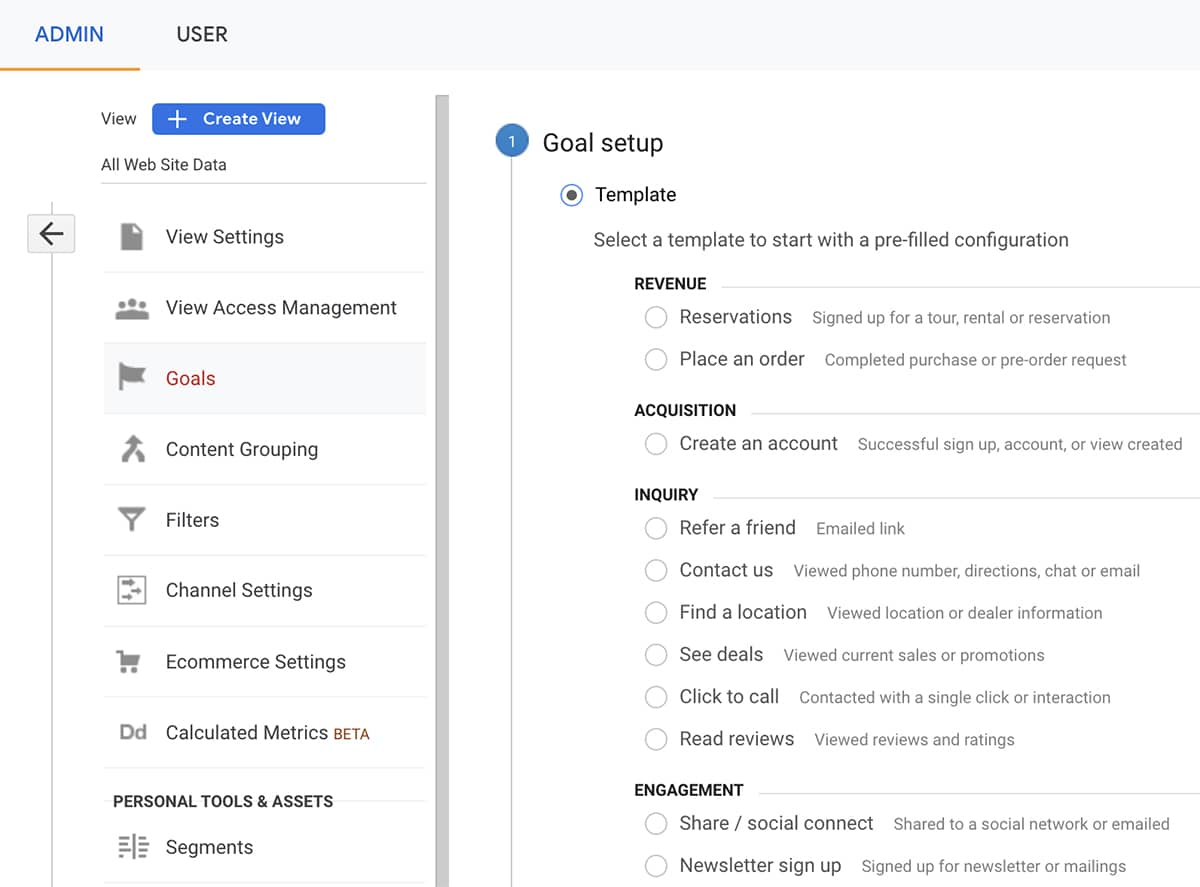Click the sidebar vertical scrollbar
The width and height of the screenshot is (1200, 887).
click(442, 490)
